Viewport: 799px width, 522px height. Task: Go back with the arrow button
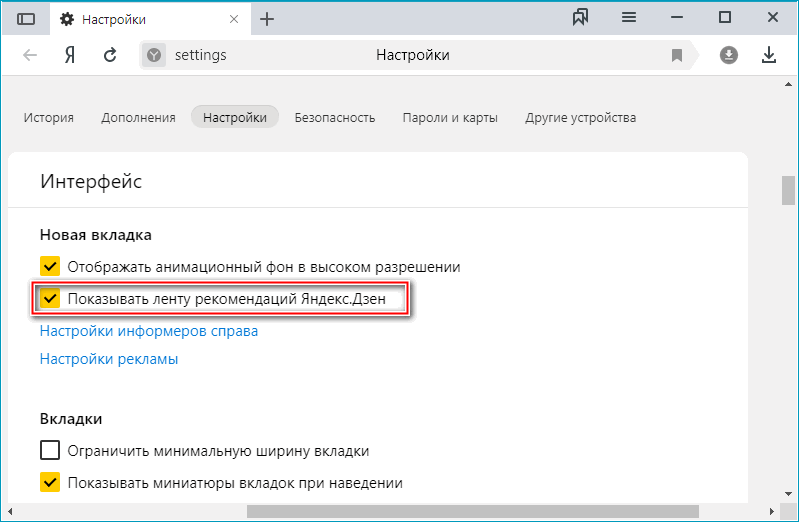[x=30, y=55]
